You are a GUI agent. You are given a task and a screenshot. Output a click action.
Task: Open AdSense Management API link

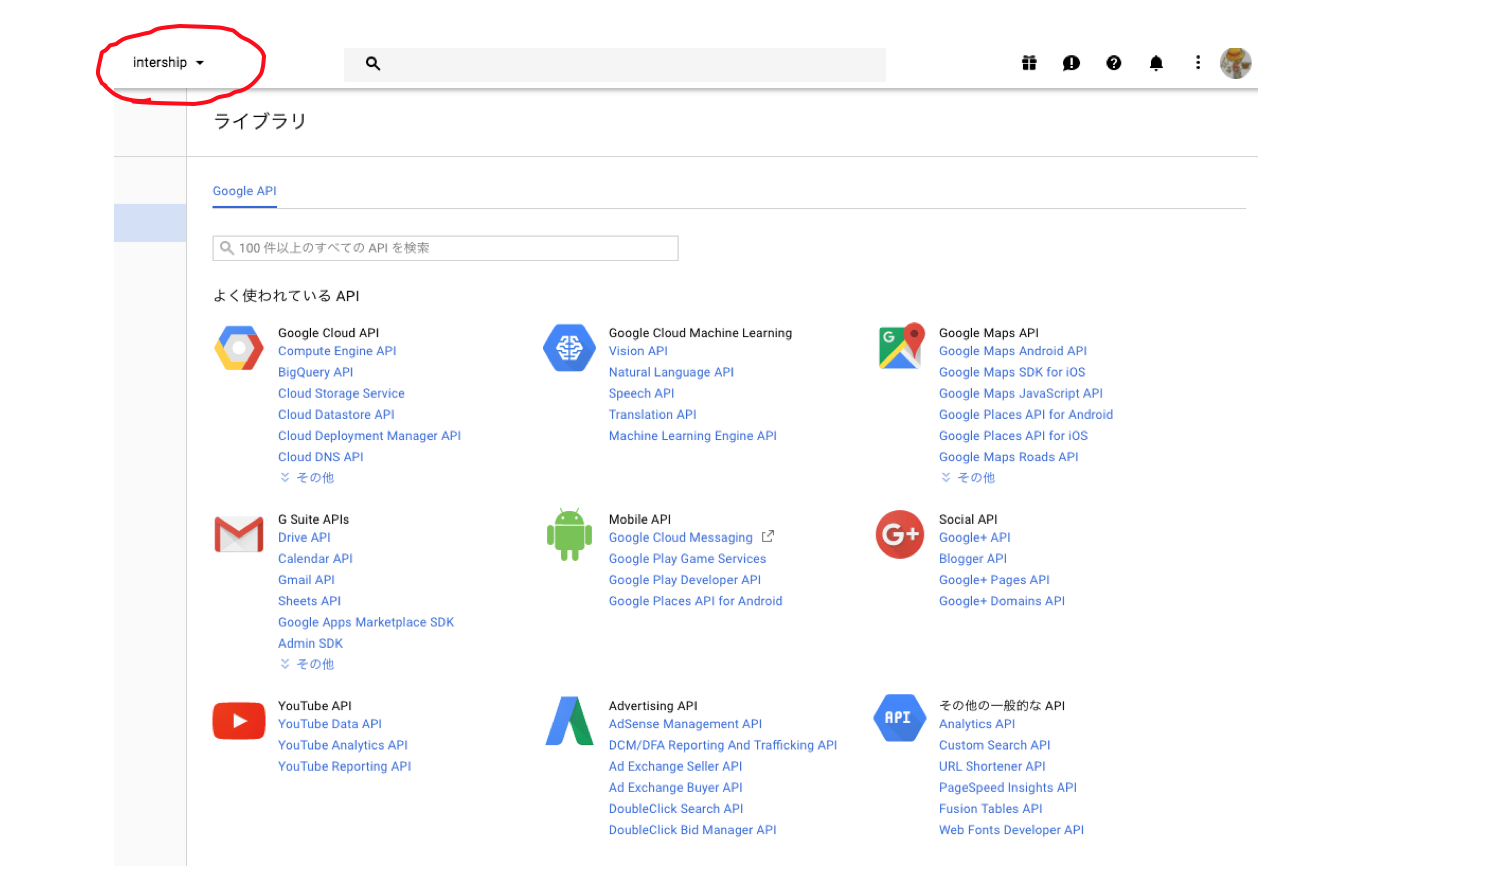point(685,724)
